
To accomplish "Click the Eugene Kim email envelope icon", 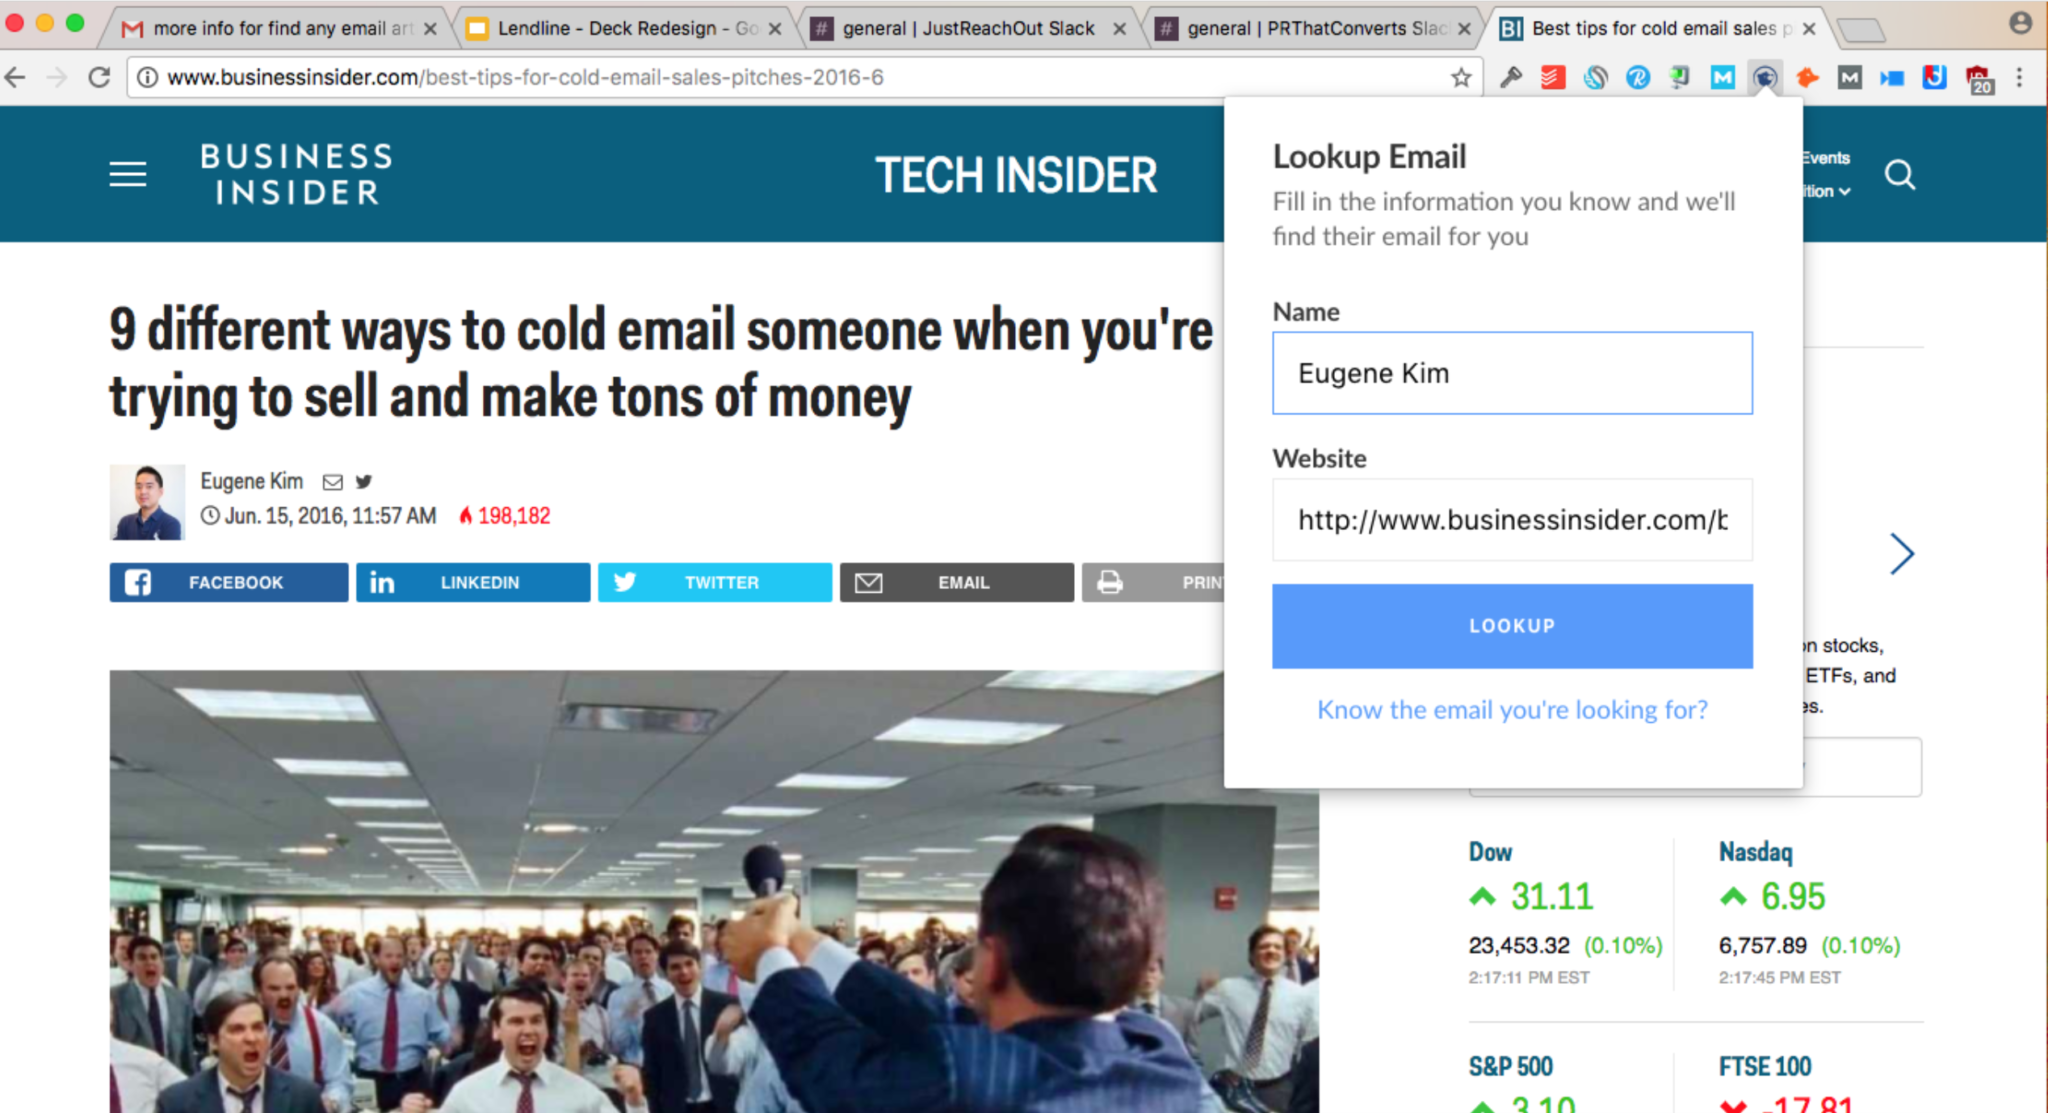I will [333, 481].
